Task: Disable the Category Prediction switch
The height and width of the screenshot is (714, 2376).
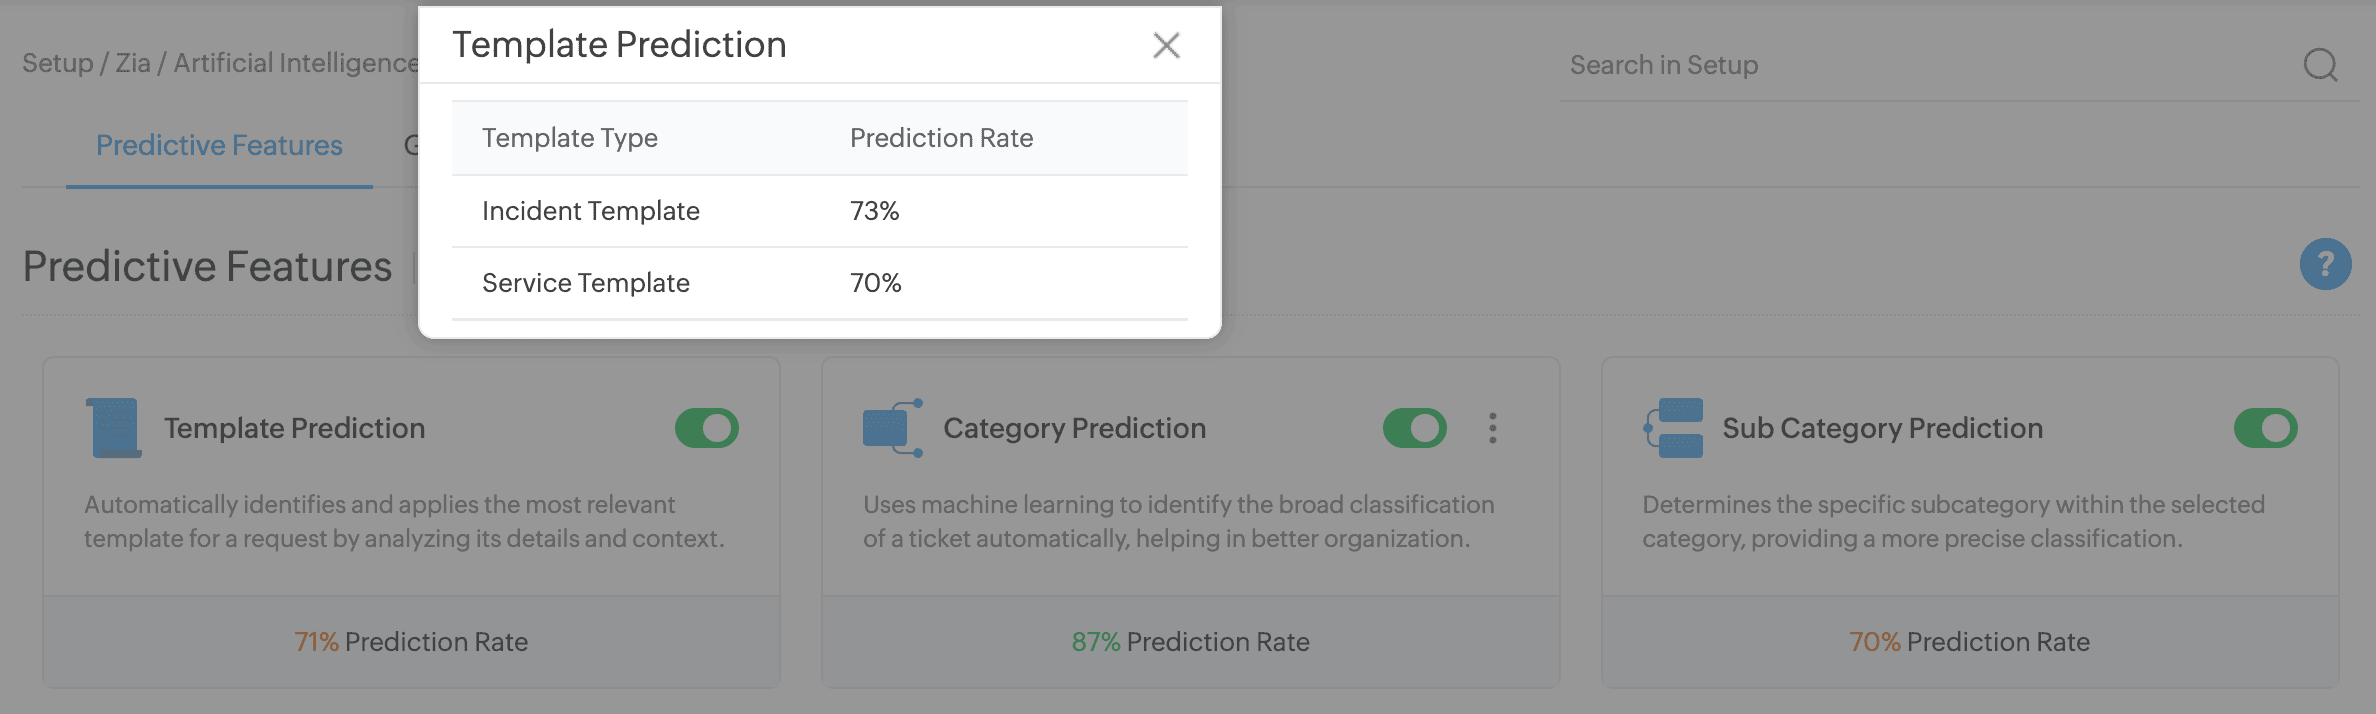Action: point(1414,428)
